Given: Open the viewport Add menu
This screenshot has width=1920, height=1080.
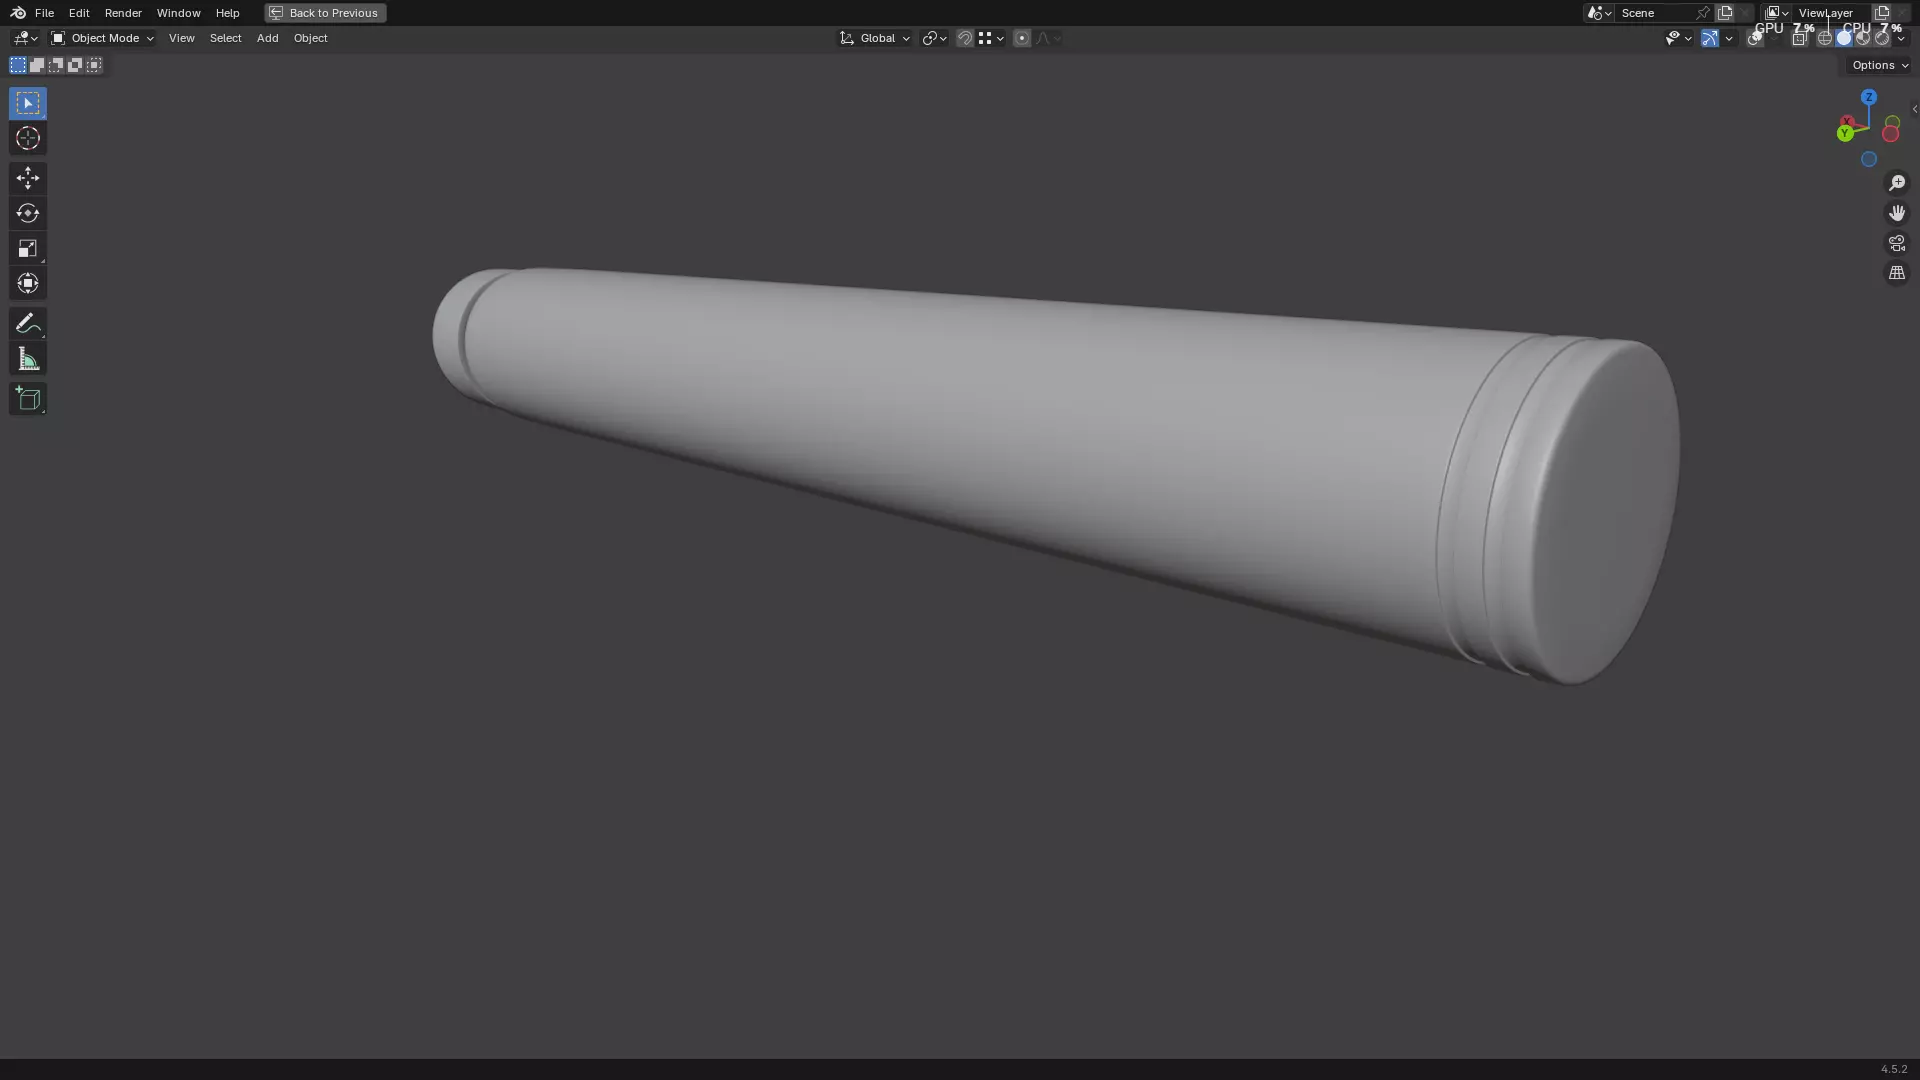Looking at the screenshot, I should point(267,38).
